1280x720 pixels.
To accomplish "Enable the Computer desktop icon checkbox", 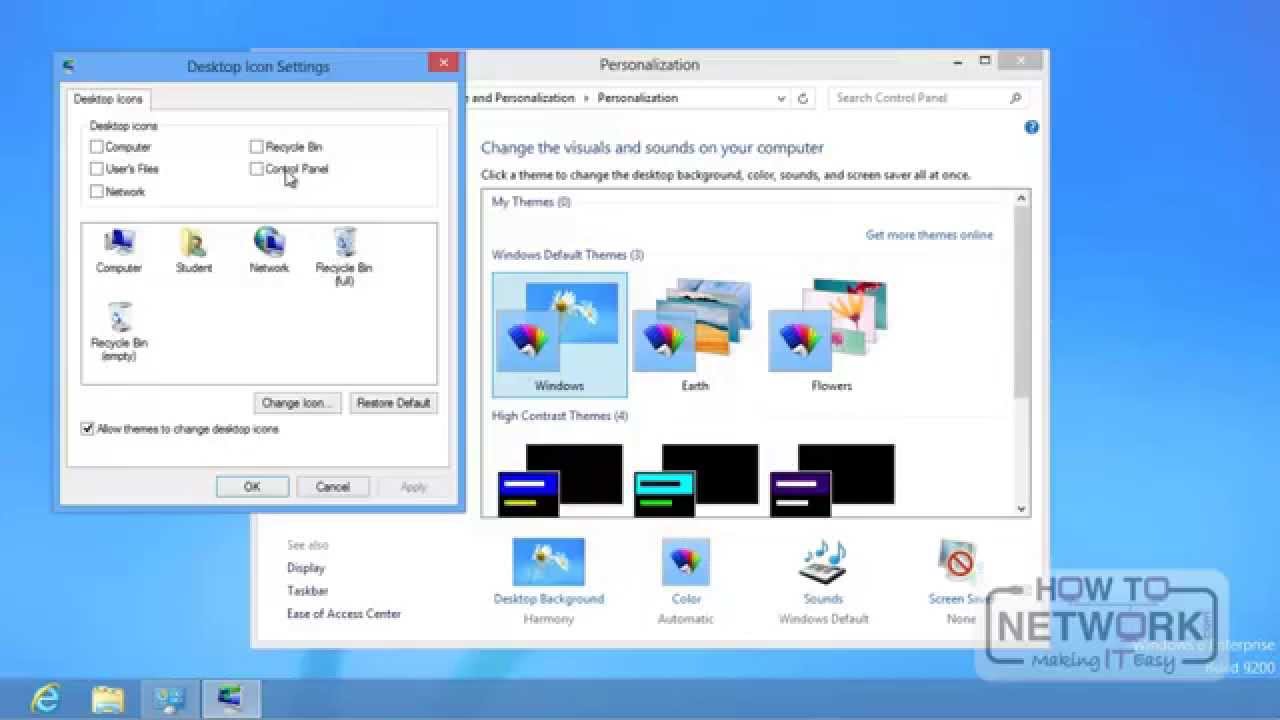I will pyautogui.click(x=97, y=147).
